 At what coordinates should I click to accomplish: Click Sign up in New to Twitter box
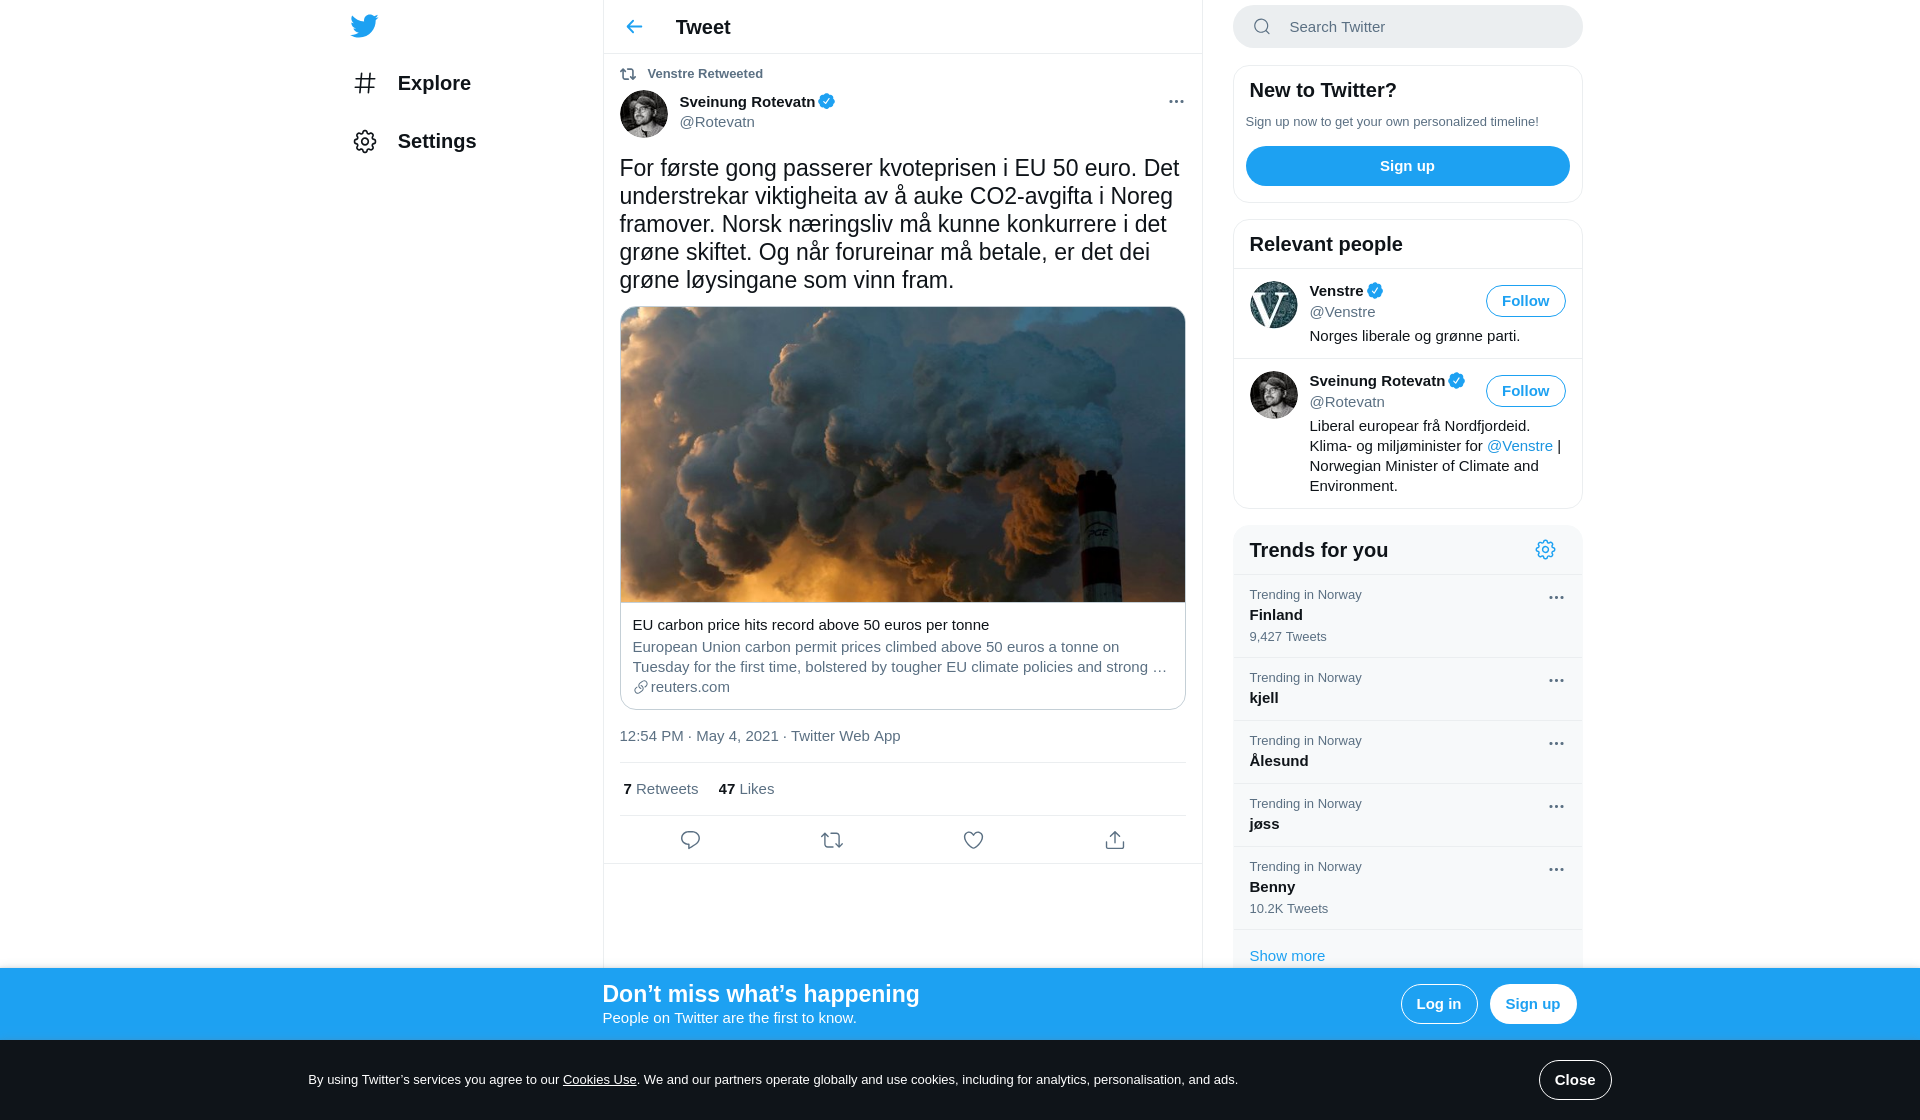1408,166
